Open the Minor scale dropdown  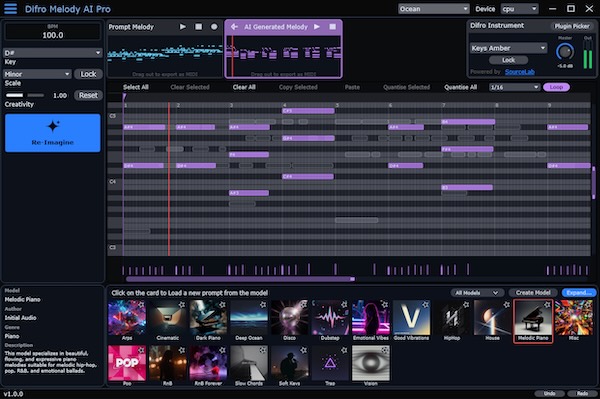point(37,74)
